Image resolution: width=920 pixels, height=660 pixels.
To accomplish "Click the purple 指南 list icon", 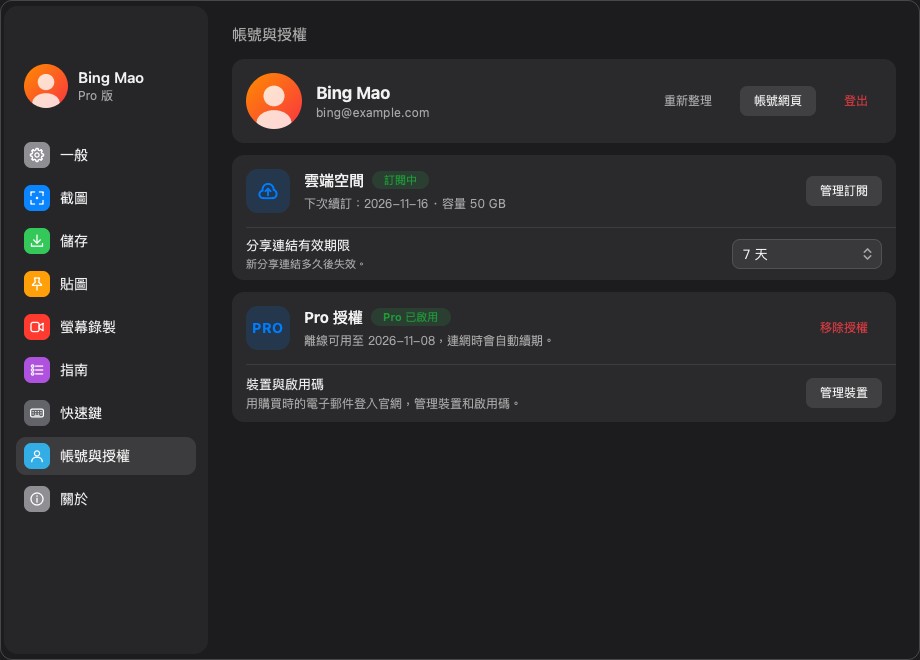I will (x=37, y=370).
